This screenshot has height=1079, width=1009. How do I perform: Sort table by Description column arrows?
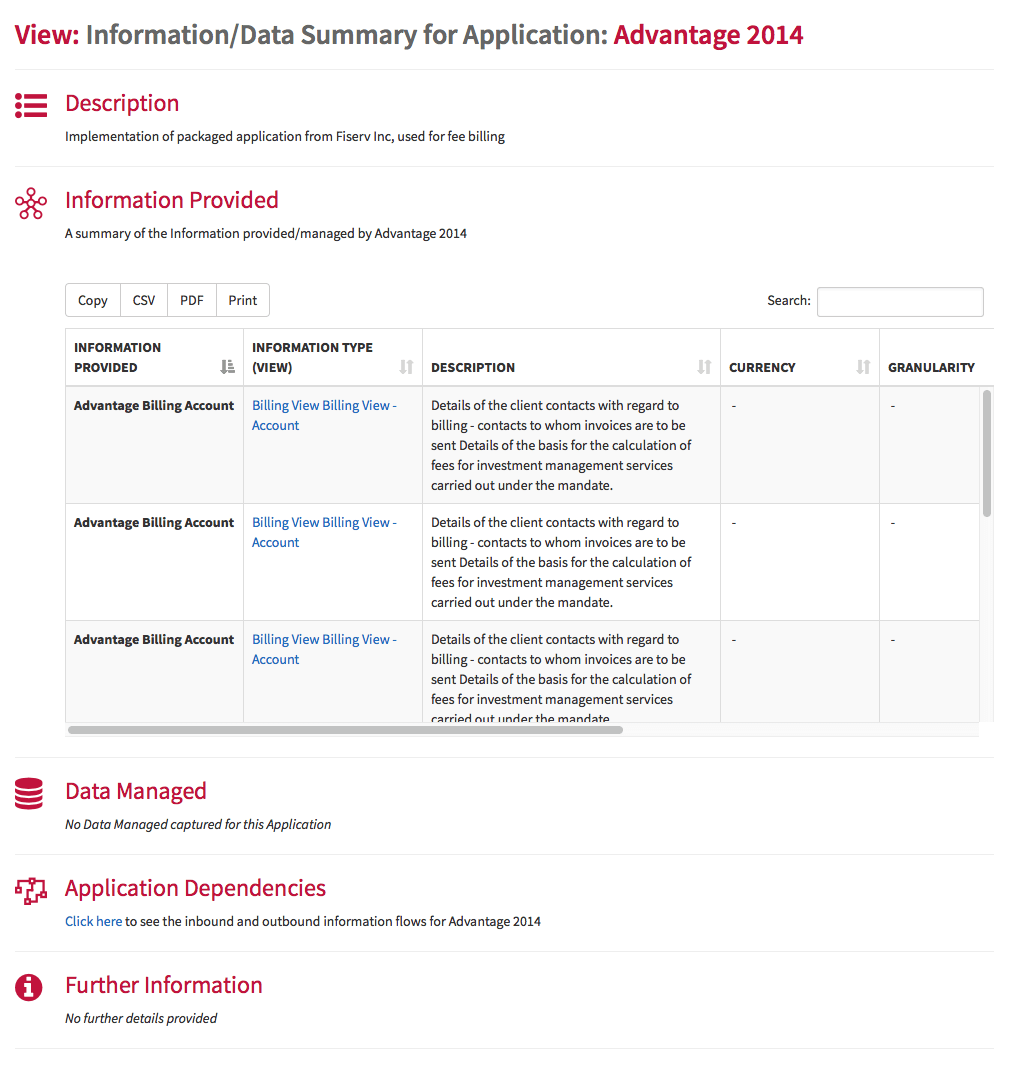click(704, 367)
